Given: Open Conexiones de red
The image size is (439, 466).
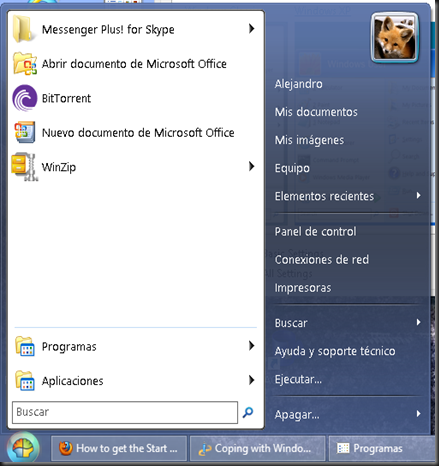Looking at the screenshot, I should click(x=322, y=259).
